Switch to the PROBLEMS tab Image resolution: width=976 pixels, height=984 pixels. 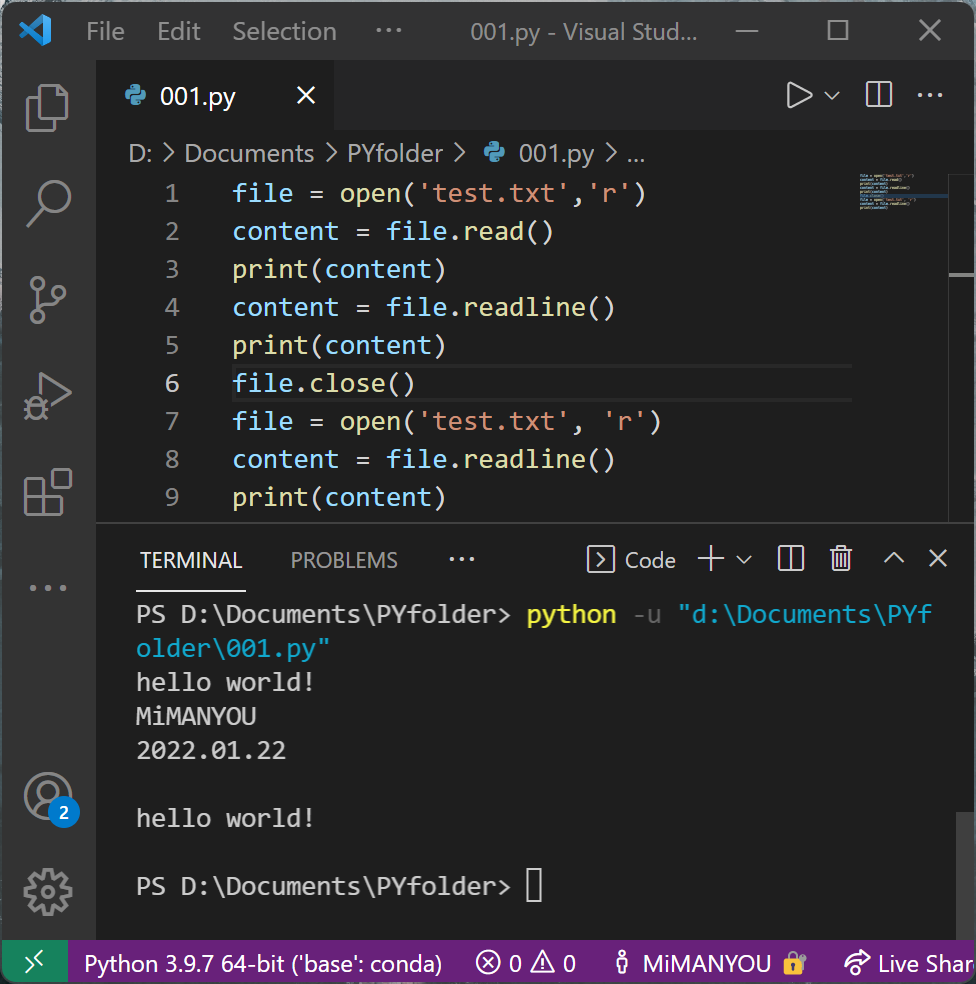coord(344,560)
